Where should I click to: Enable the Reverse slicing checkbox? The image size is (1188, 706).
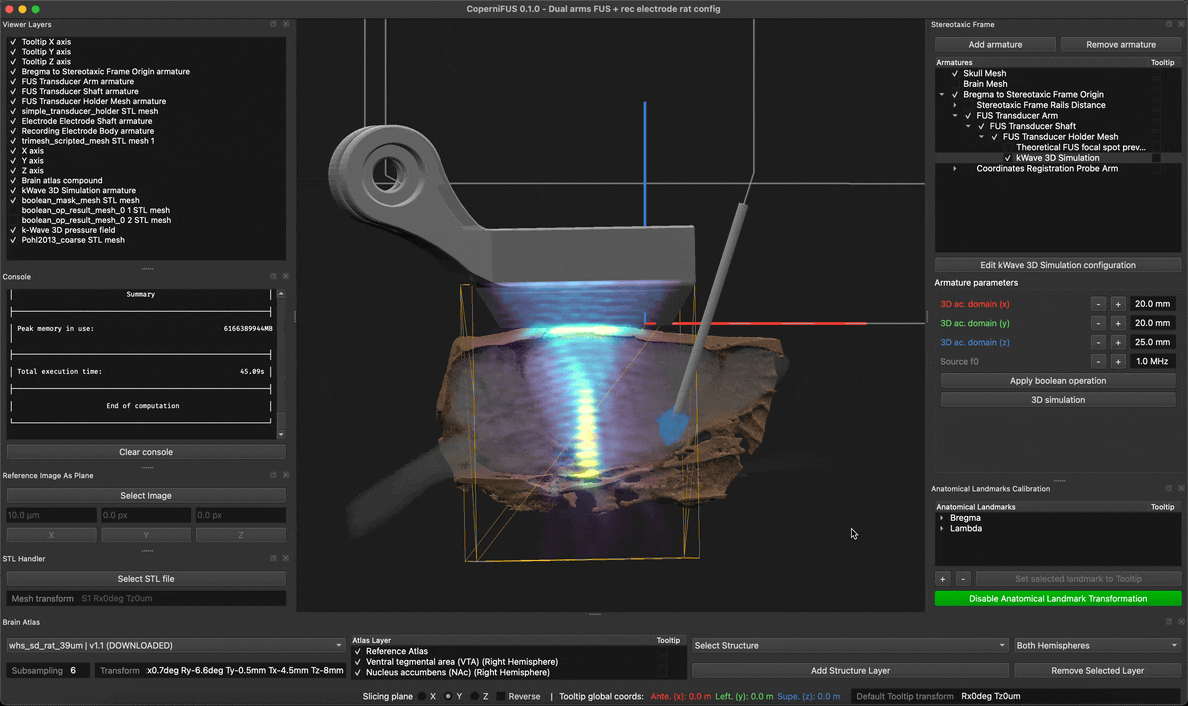tap(501, 696)
